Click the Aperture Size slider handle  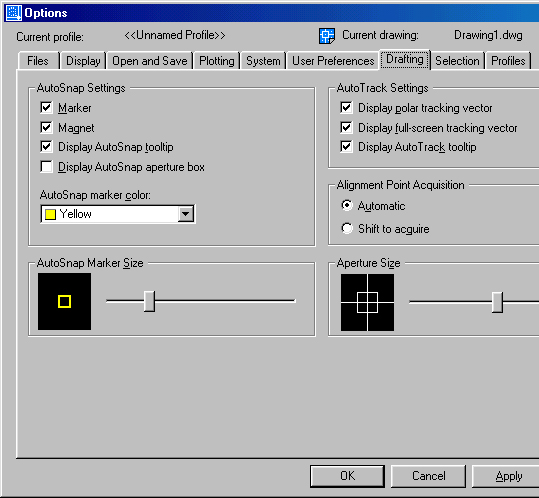pyautogui.click(x=497, y=302)
